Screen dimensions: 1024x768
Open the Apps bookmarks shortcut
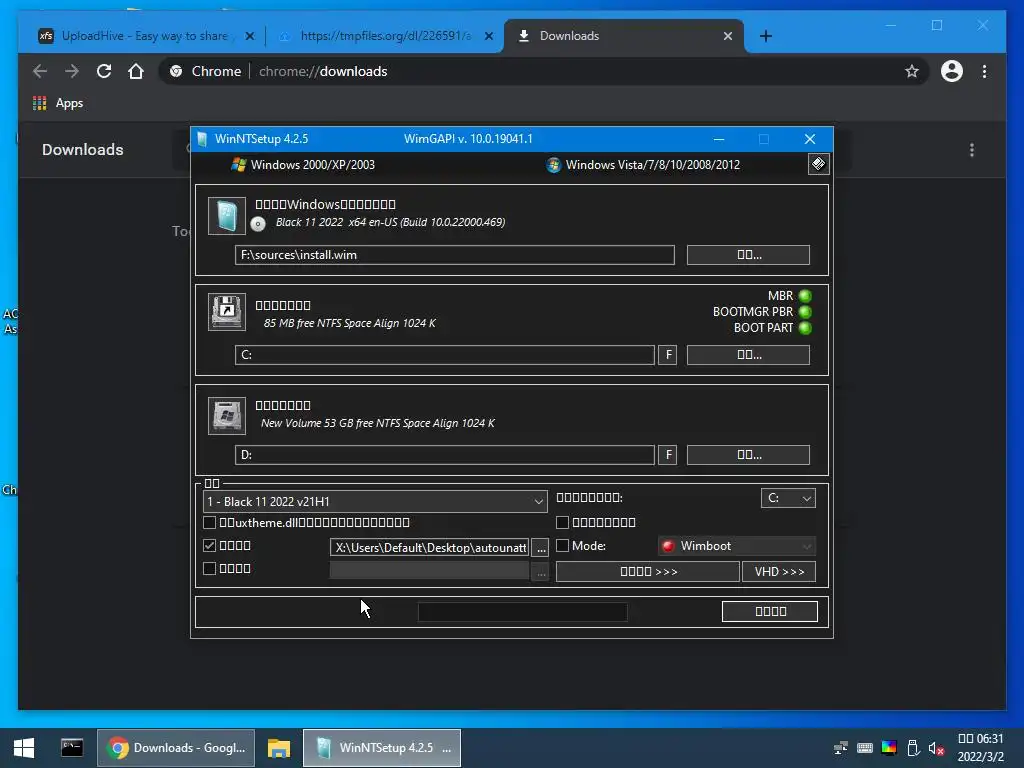pyautogui.click(x=58, y=103)
